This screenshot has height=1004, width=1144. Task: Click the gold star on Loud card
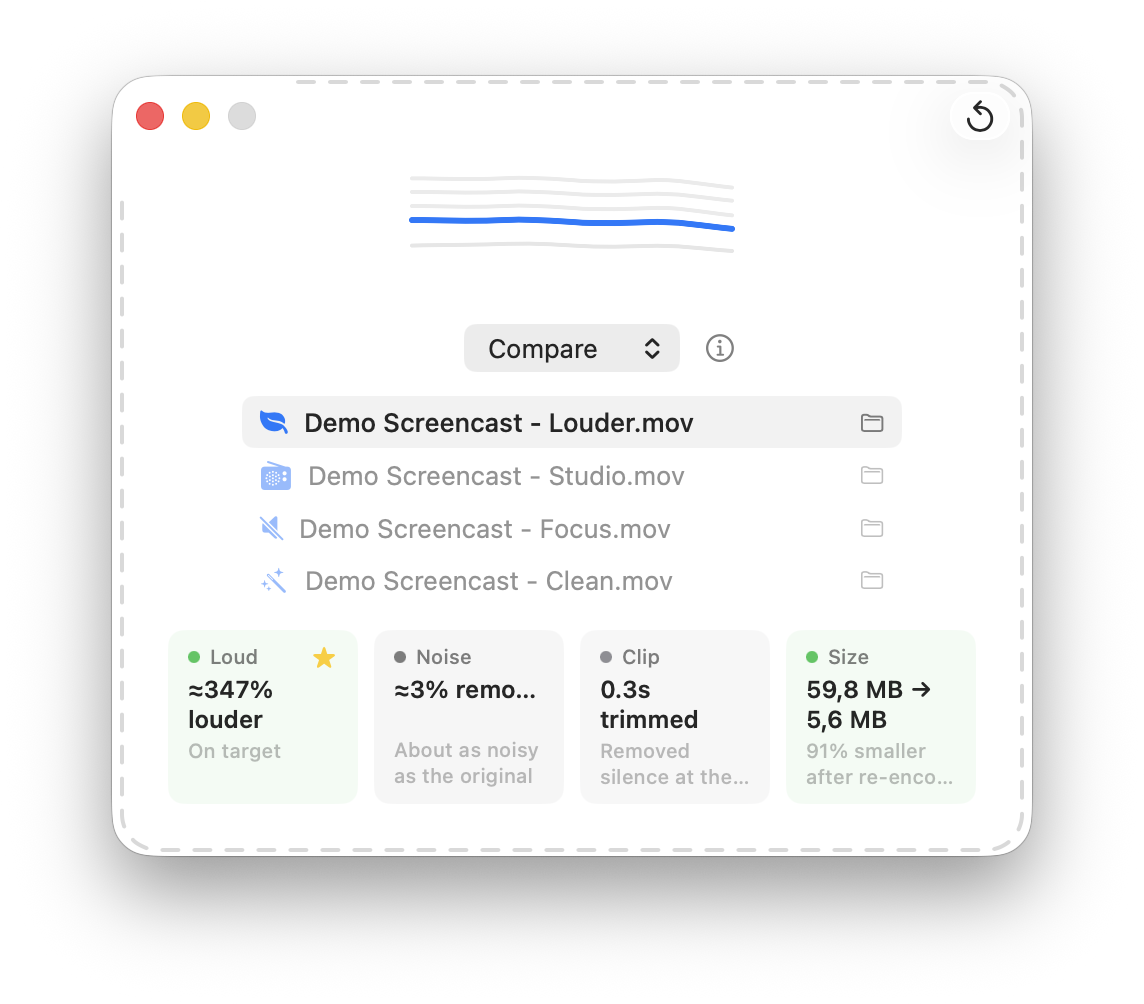pyautogui.click(x=324, y=657)
